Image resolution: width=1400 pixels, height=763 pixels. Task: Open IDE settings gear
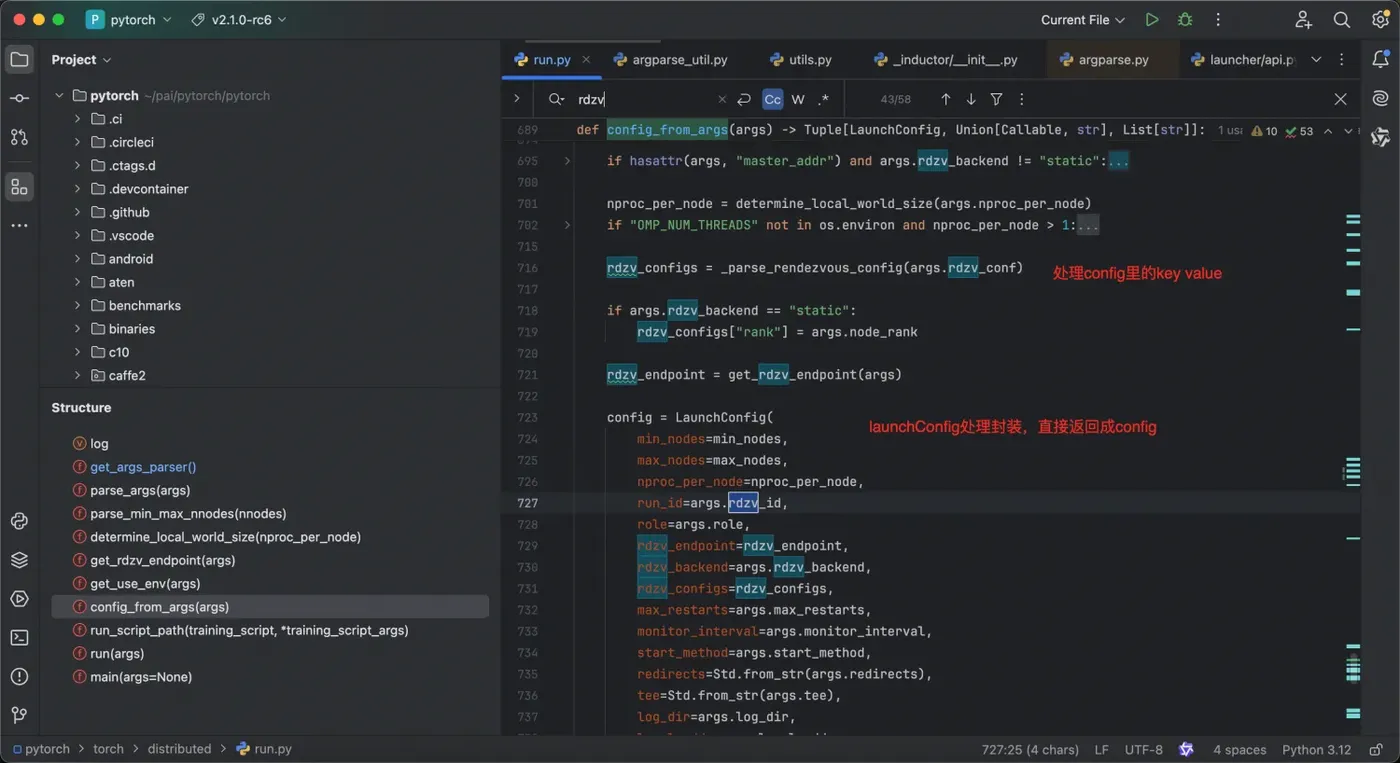coord(1380,20)
